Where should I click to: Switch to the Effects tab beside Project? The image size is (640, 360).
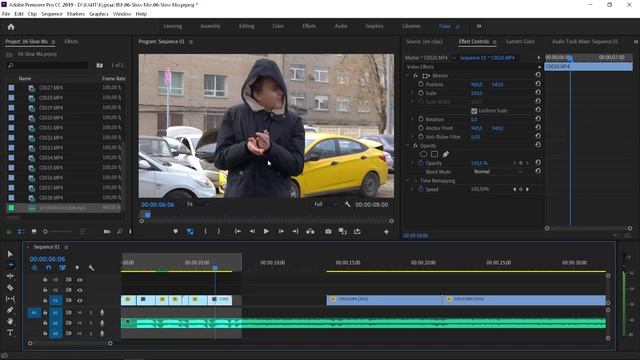[71, 41]
